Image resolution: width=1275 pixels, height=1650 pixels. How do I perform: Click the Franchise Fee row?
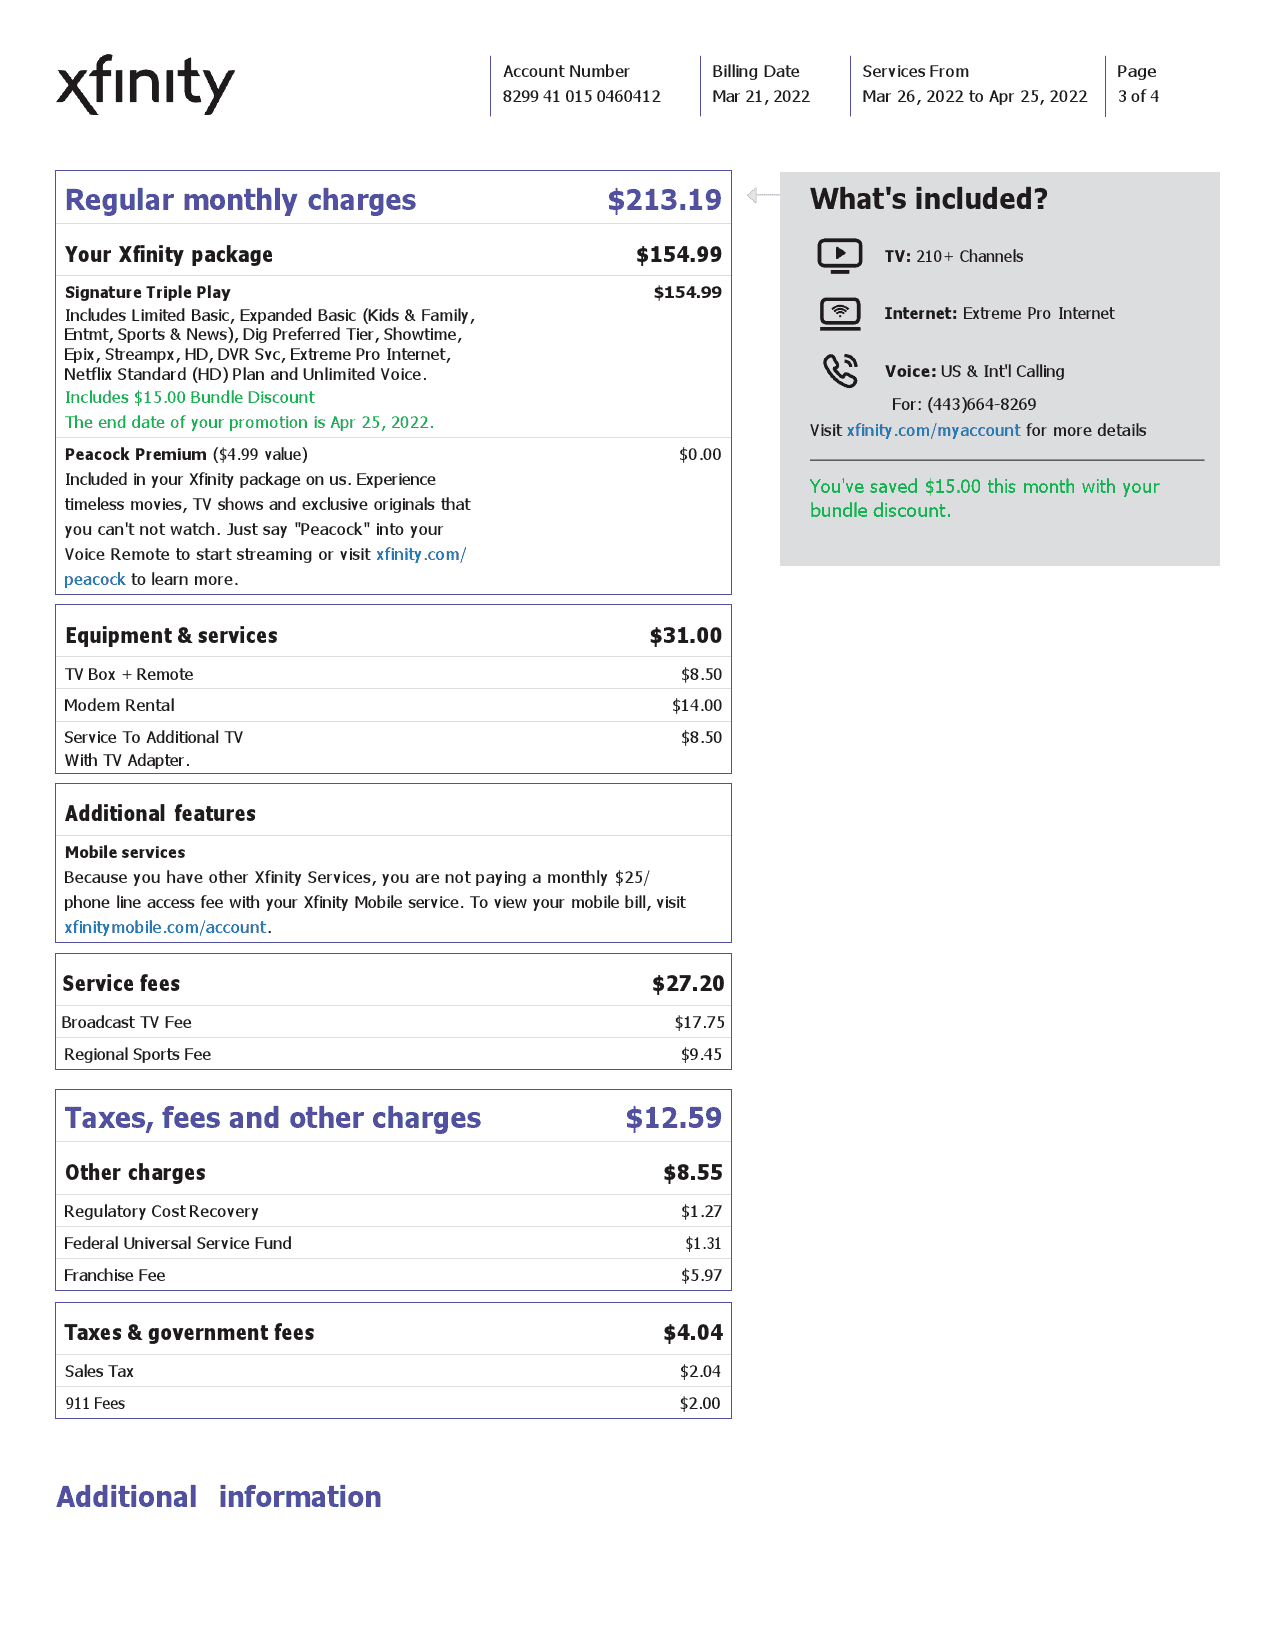pyautogui.click(x=393, y=1275)
